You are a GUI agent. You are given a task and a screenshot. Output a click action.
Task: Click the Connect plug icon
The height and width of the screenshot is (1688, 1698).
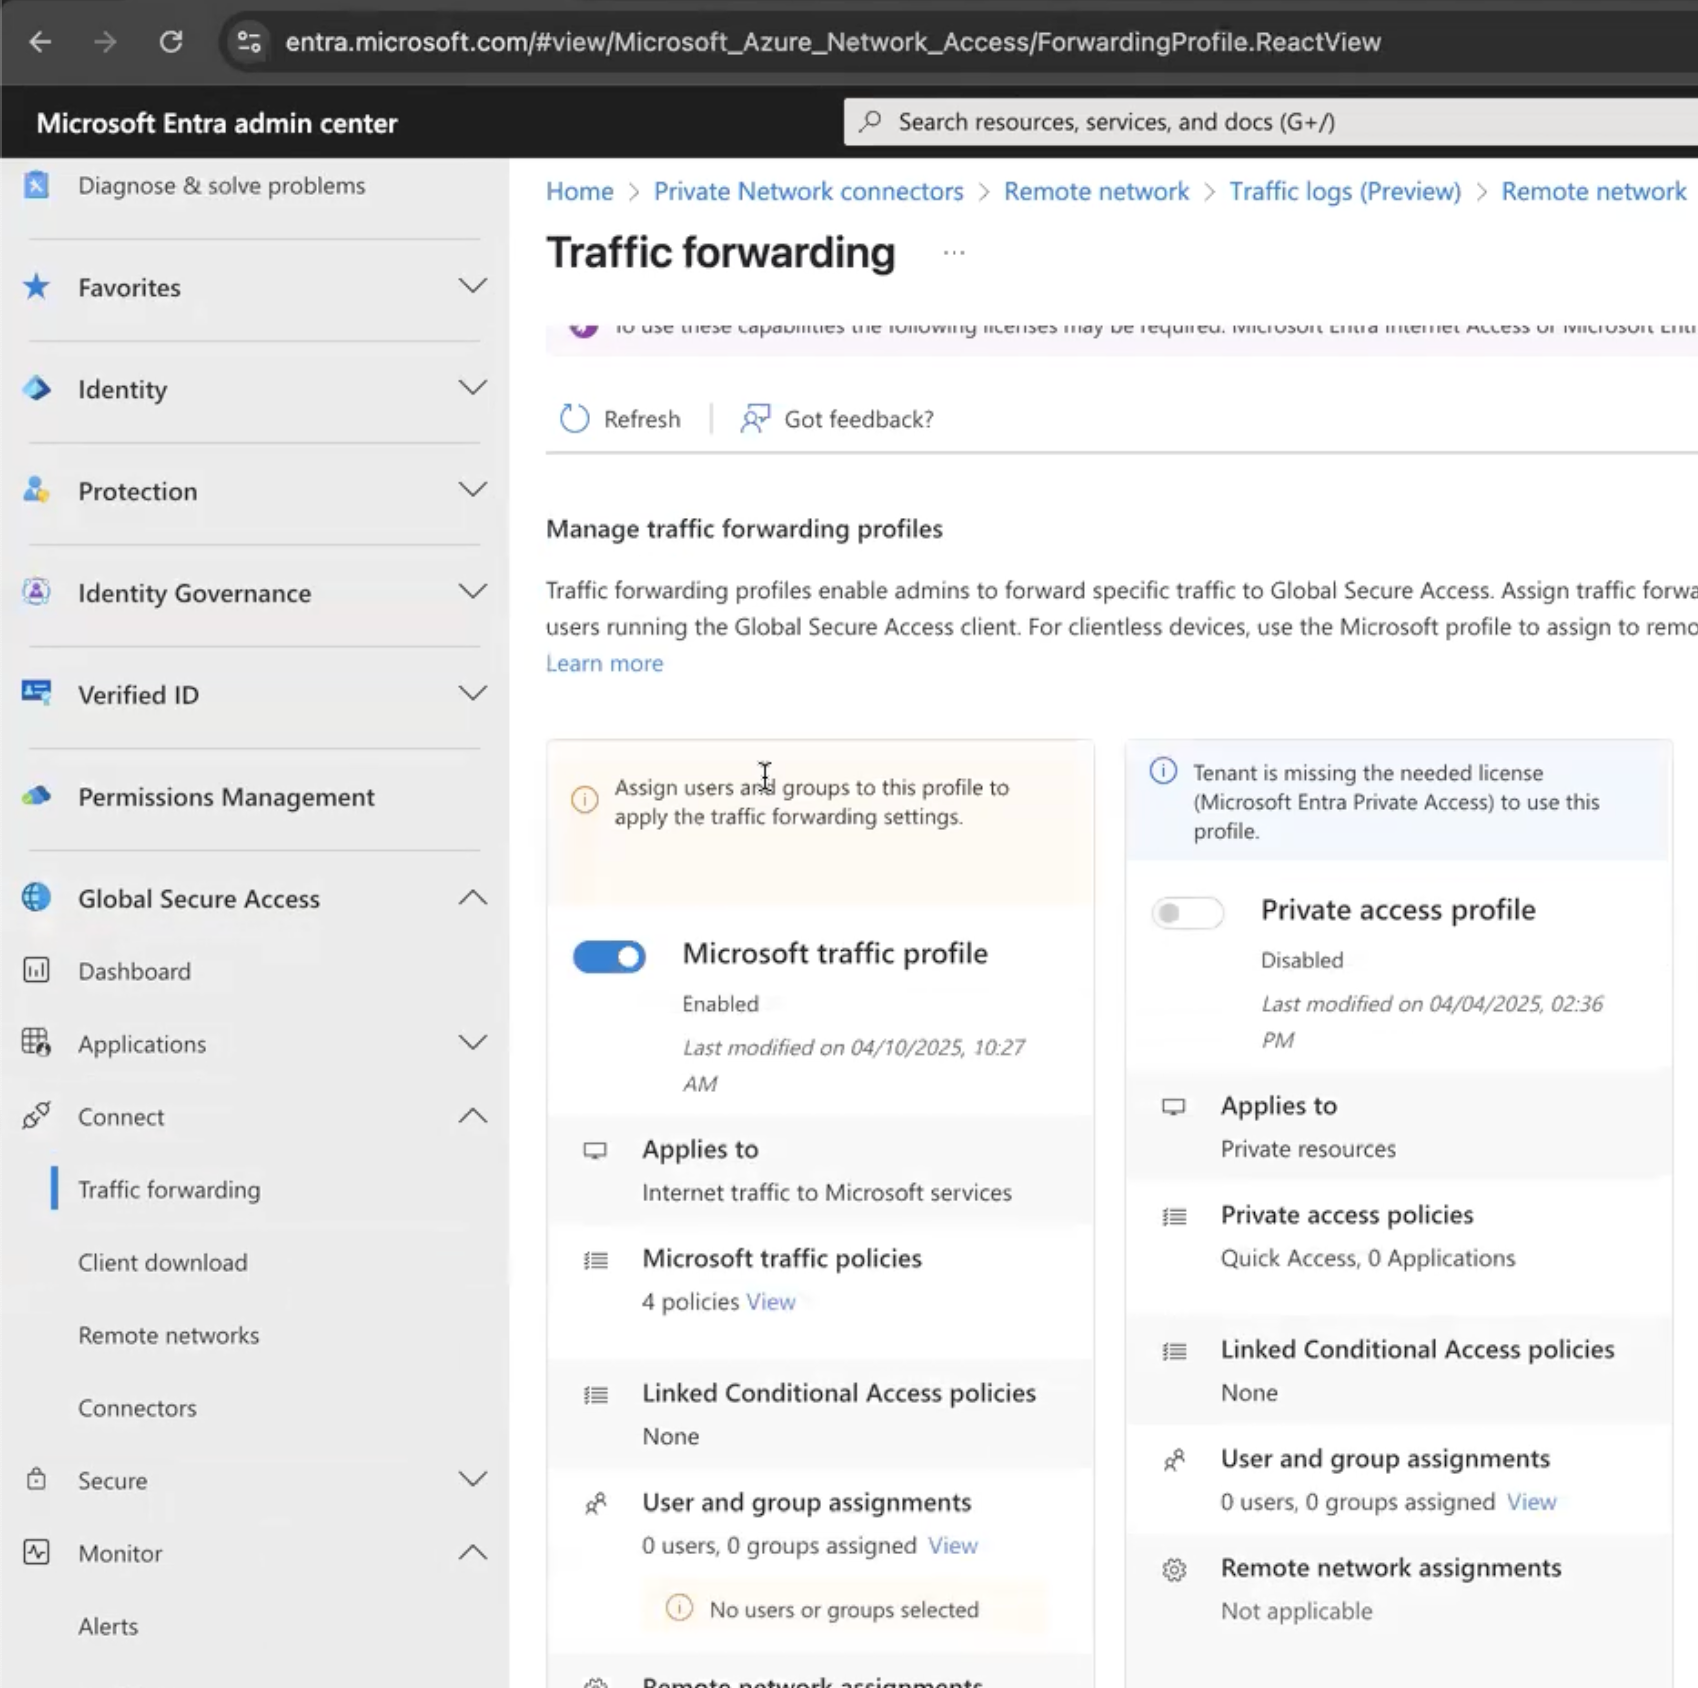37,1116
